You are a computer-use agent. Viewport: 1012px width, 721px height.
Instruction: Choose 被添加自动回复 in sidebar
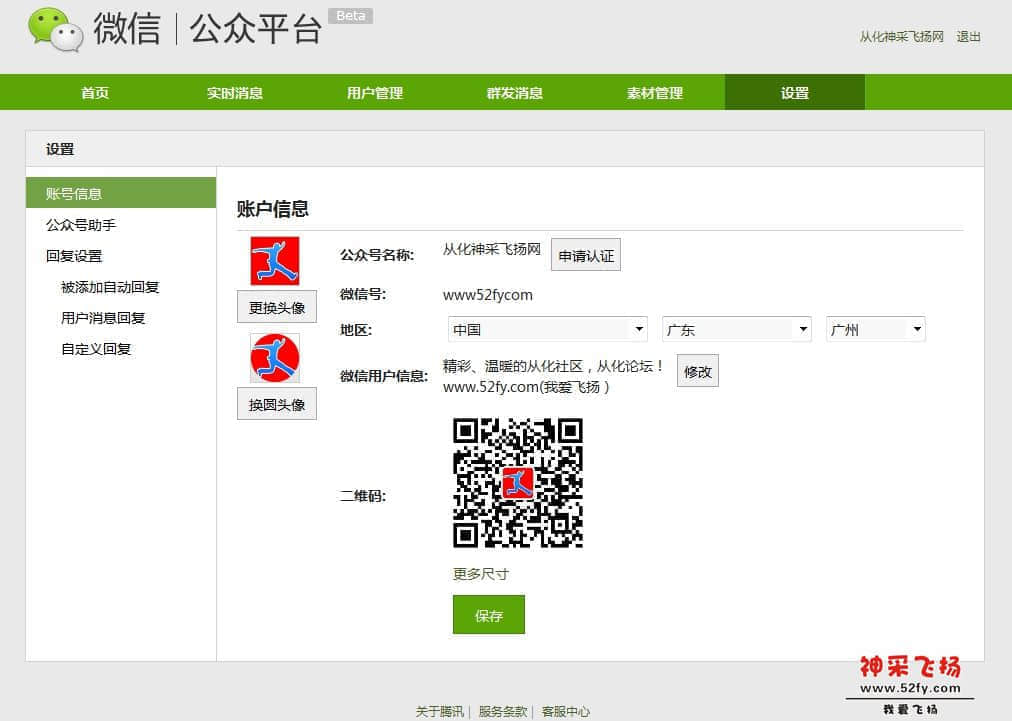point(110,287)
